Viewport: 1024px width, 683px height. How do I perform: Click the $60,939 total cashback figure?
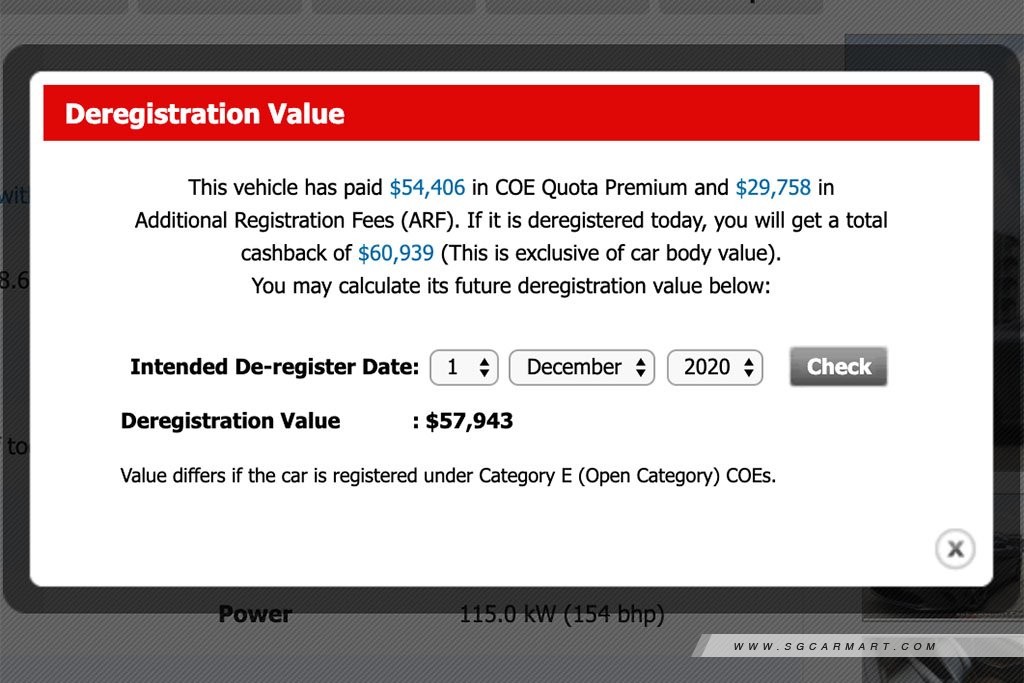pyautogui.click(x=396, y=253)
